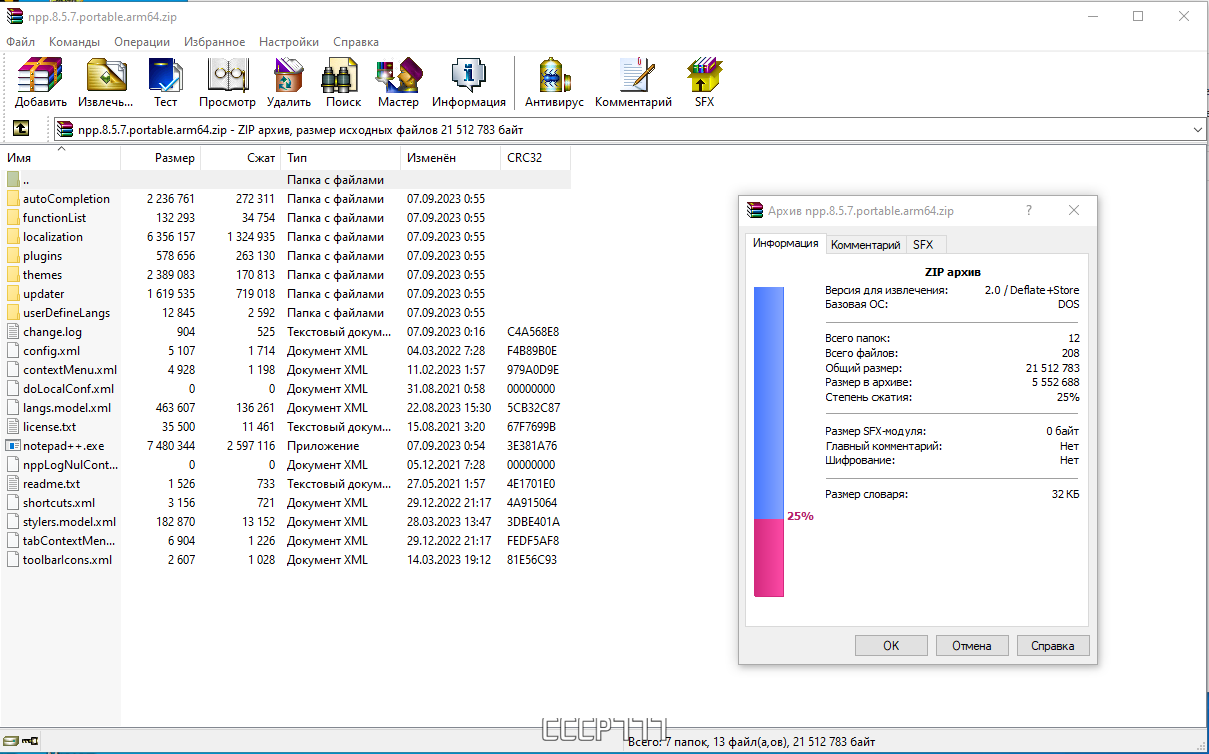Click the Поиск (Find) binoculars icon
This screenshot has width=1209, height=754.
343,83
